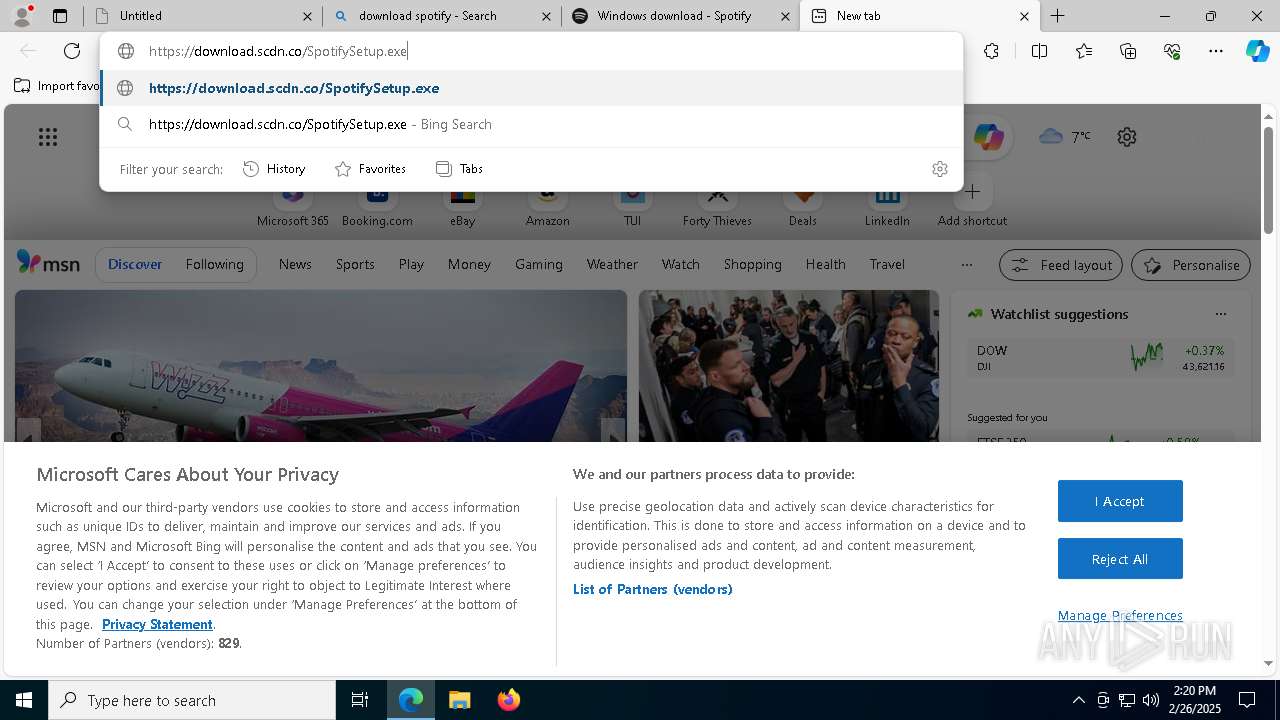
Task: Open the Collections toolbar icon
Action: tap(1128, 51)
